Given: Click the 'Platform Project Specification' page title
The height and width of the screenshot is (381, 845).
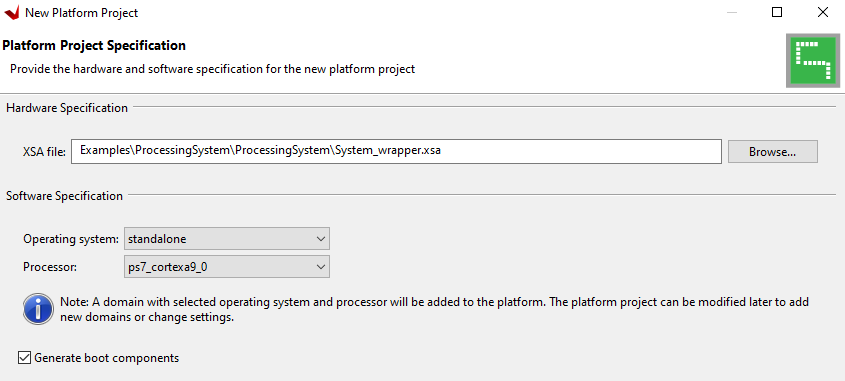Looking at the screenshot, I should click(94, 46).
